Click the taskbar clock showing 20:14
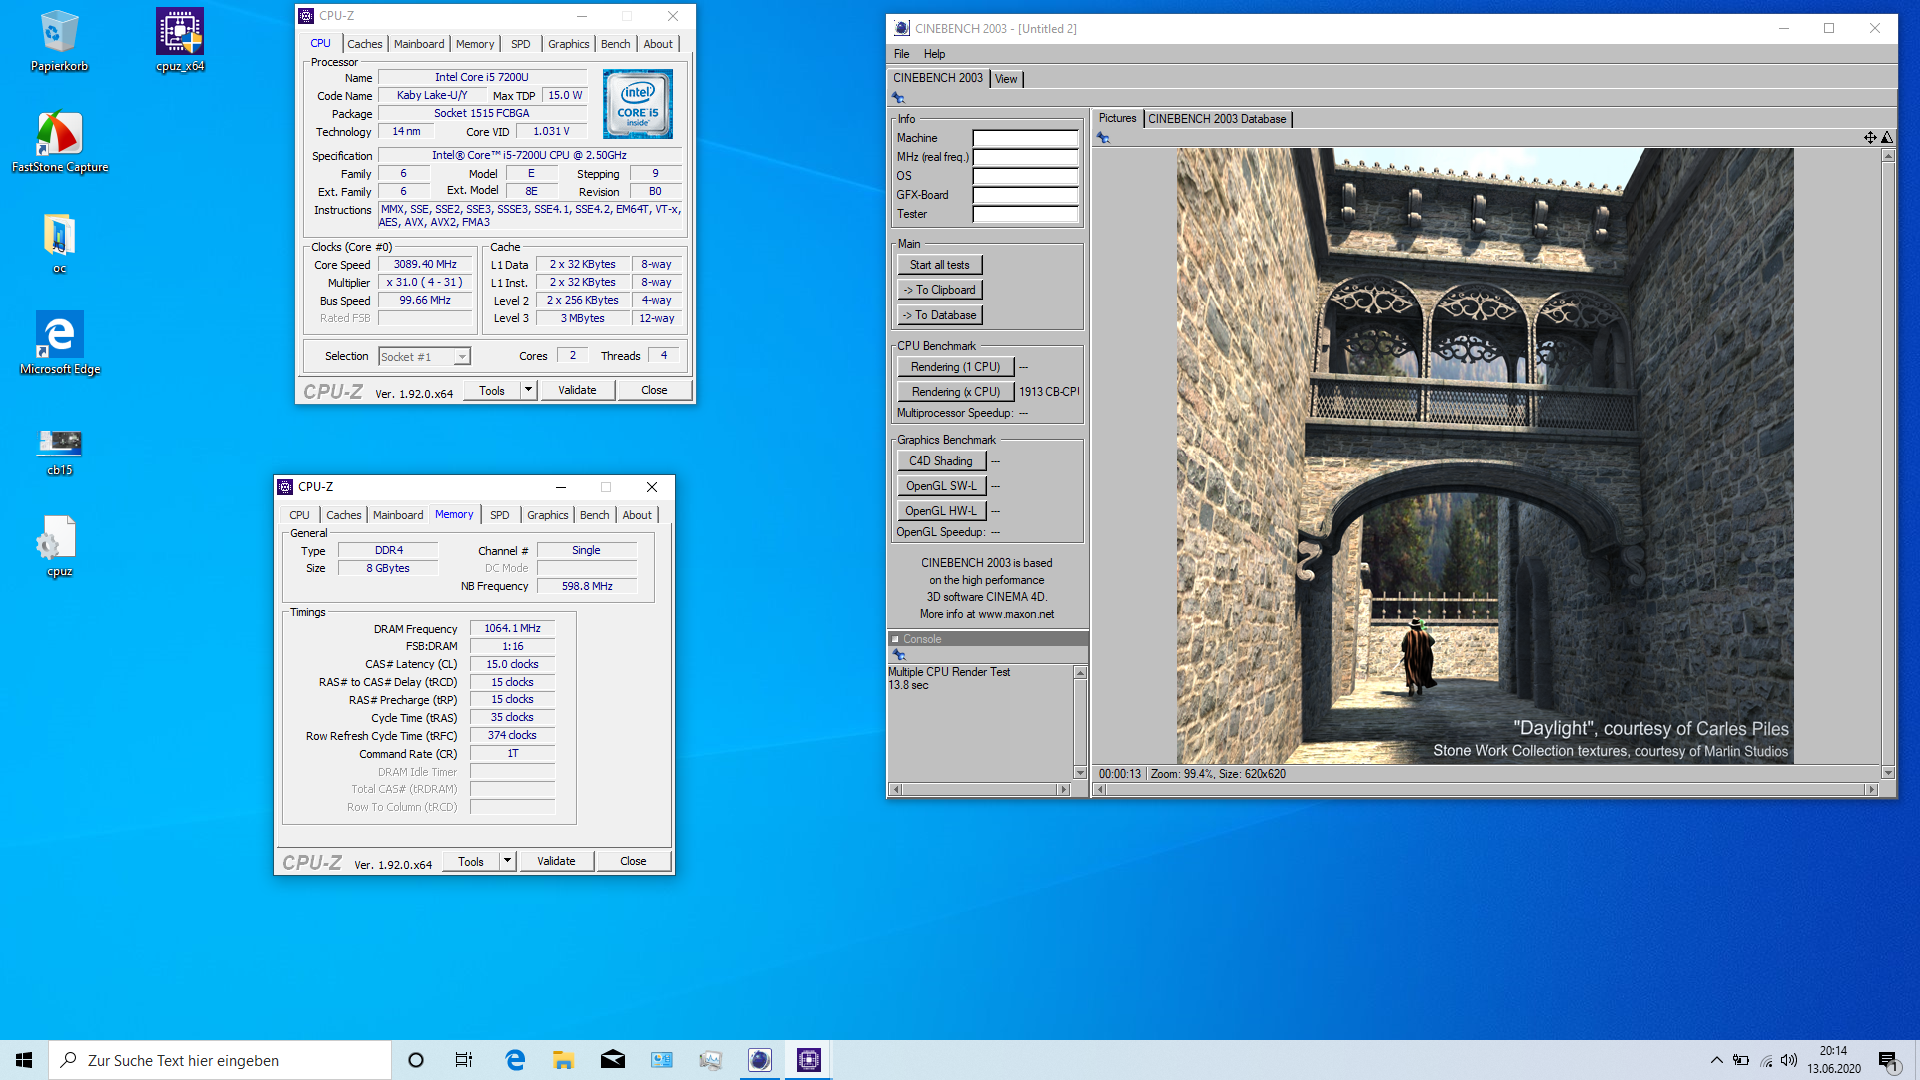Viewport: 1920px width, 1080px height. pos(1833,1060)
